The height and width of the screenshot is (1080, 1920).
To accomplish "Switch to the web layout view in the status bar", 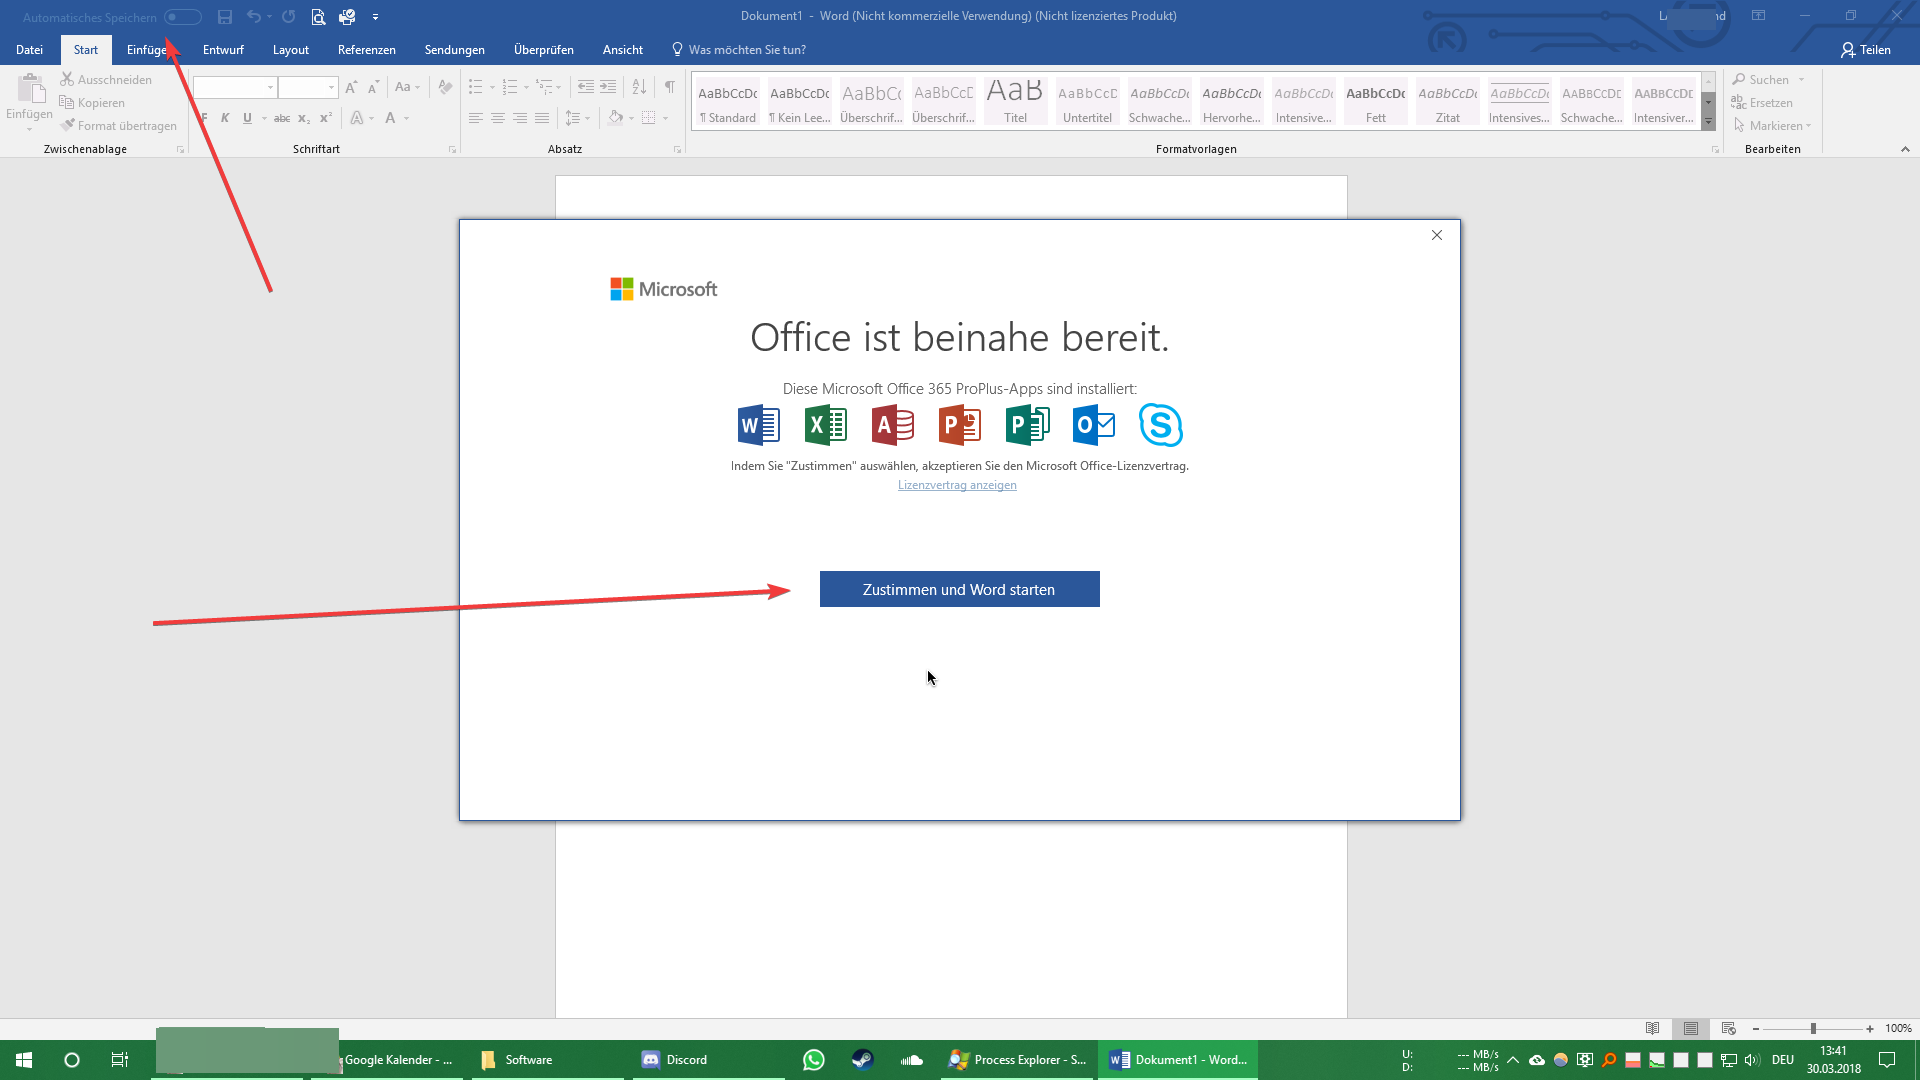I will click(1729, 1028).
